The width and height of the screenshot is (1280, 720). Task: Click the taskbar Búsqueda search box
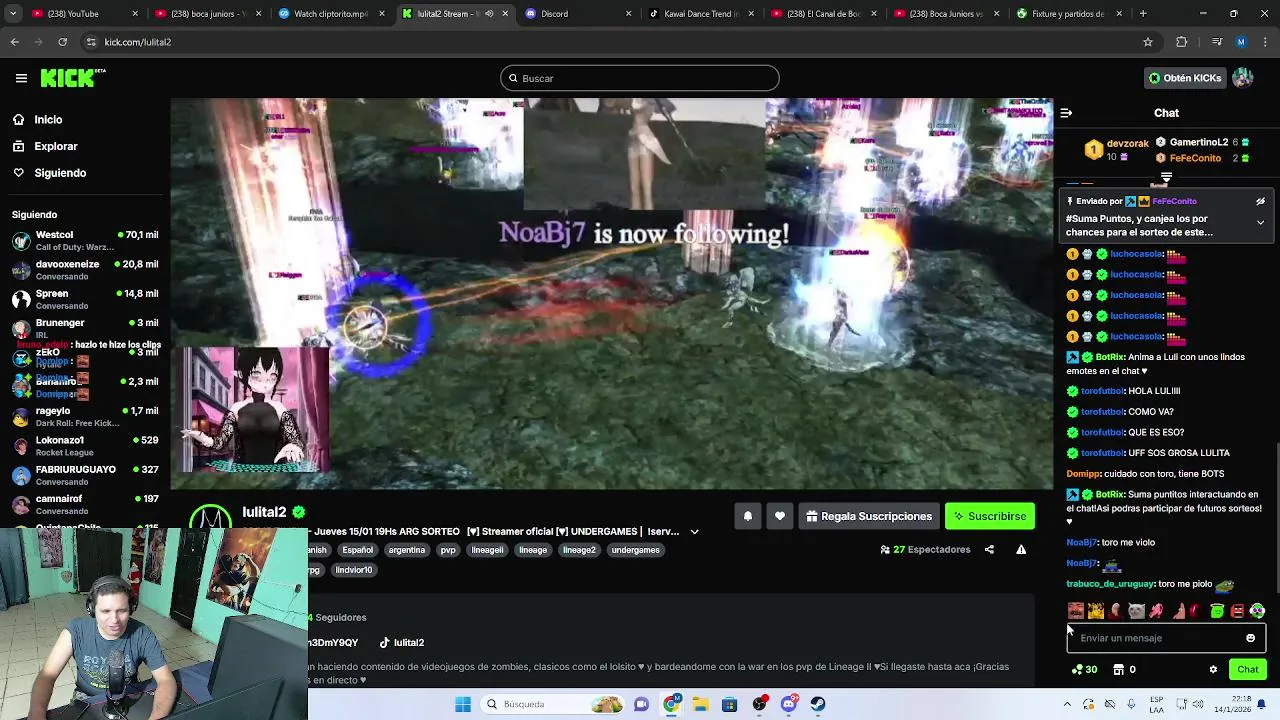[x=551, y=704]
